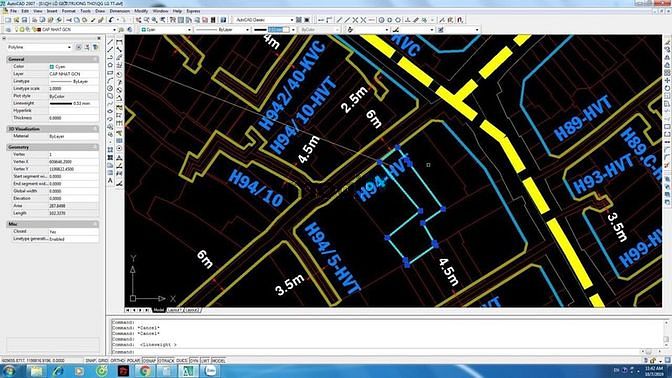Image resolution: width=672 pixels, height=378 pixels.
Task: Click the Windows Start button
Action: [9, 371]
